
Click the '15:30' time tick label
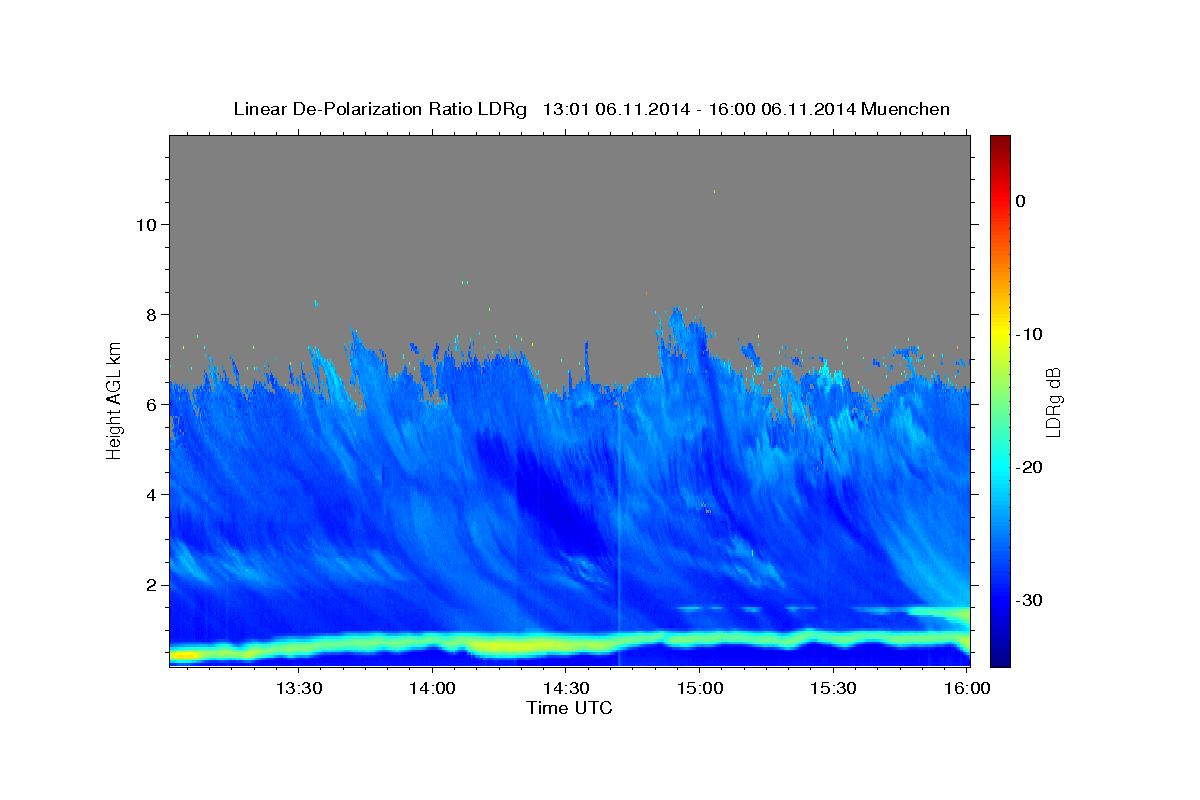(x=832, y=688)
